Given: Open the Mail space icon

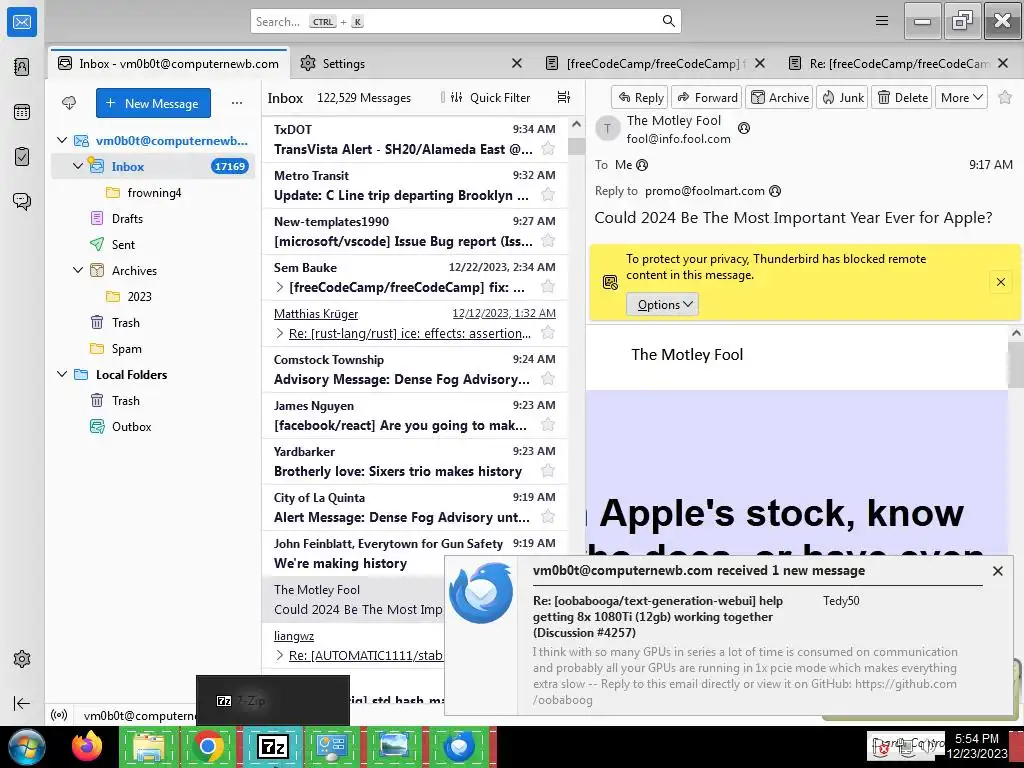Looking at the screenshot, I should point(22,22).
